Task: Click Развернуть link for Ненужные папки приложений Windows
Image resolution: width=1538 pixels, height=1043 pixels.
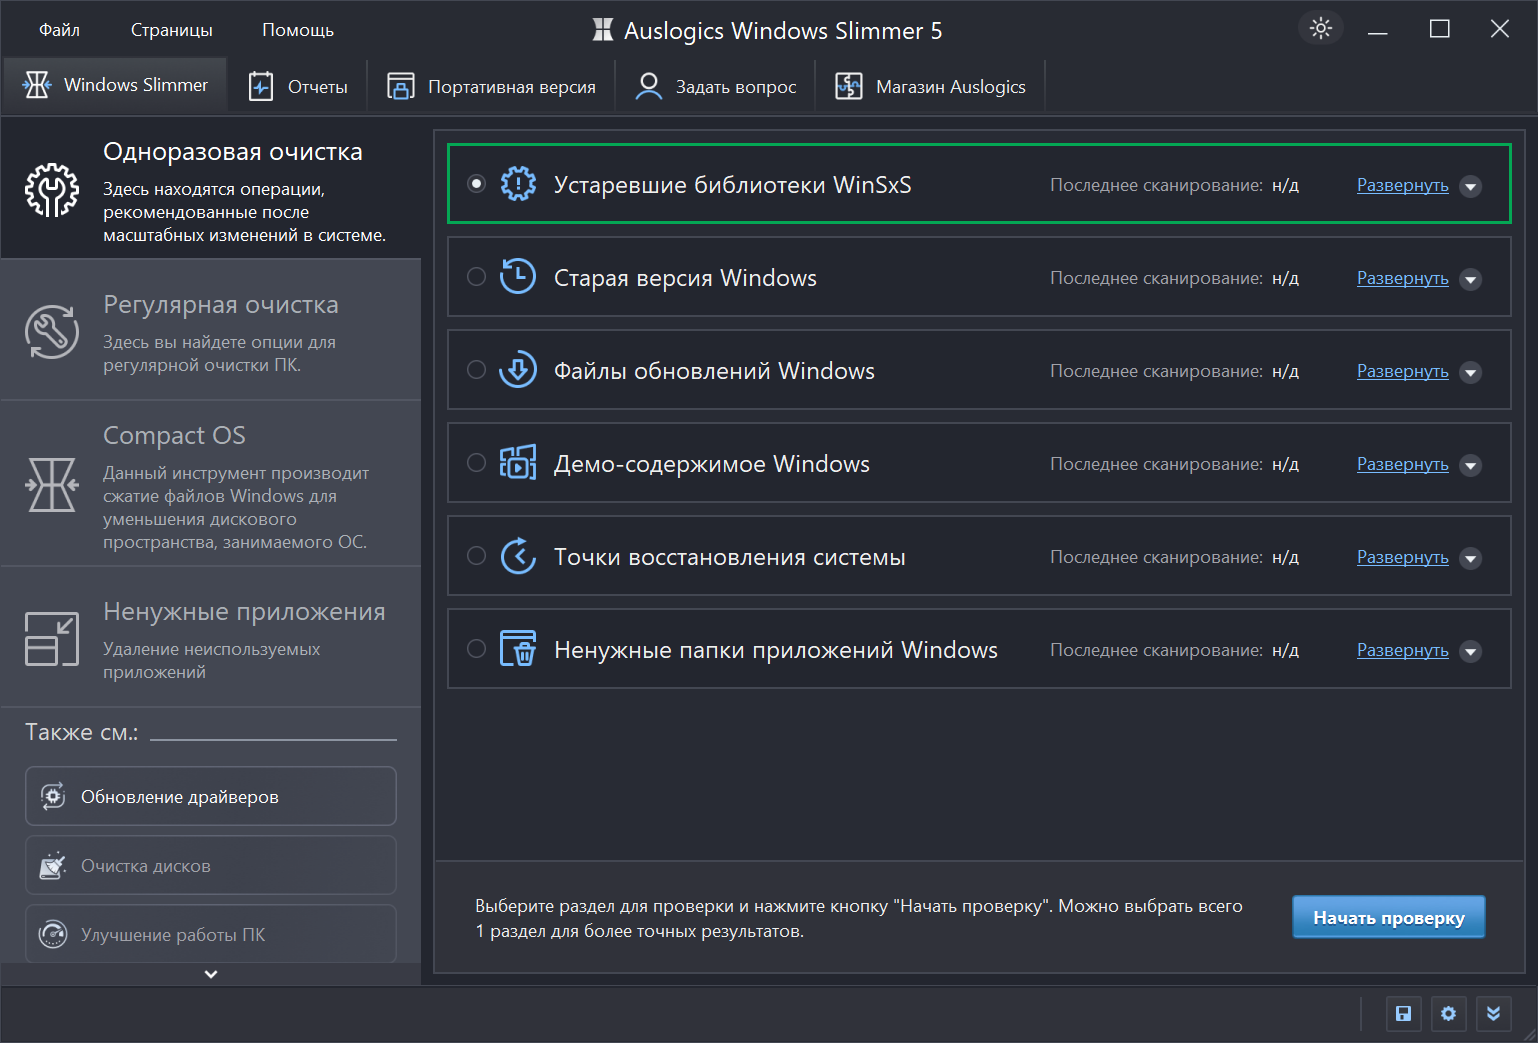Action: (1402, 650)
